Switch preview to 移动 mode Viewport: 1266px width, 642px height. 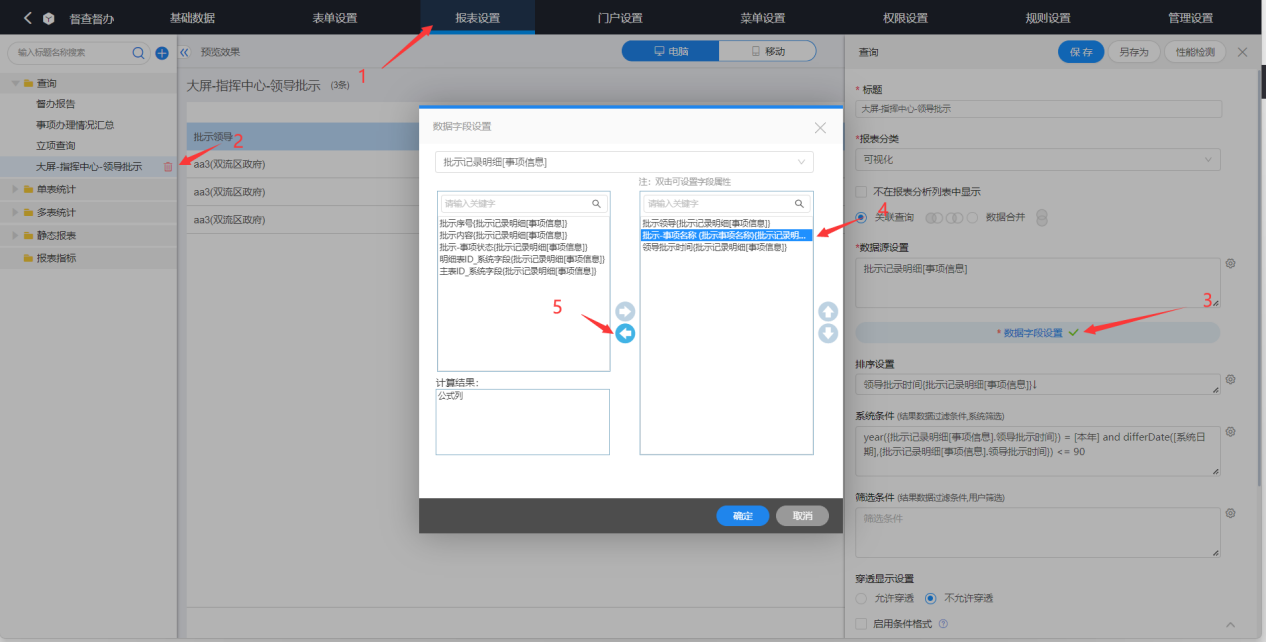coord(767,51)
